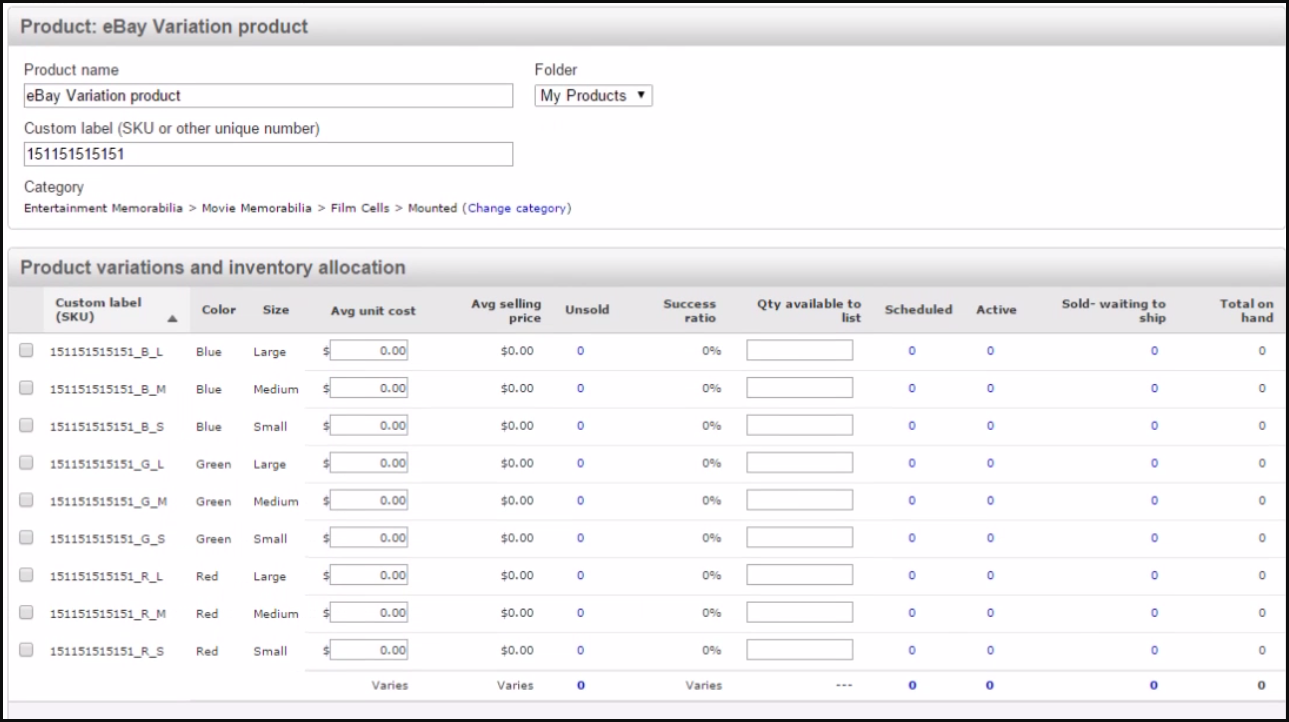The width and height of the screenshot is (1289, 722).
Task: Click the Success ratio column header
Action: [690, 310]
